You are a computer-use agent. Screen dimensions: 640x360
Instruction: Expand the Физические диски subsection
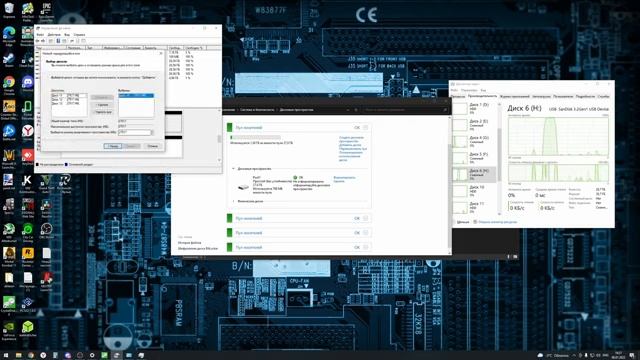pos(234,201)
